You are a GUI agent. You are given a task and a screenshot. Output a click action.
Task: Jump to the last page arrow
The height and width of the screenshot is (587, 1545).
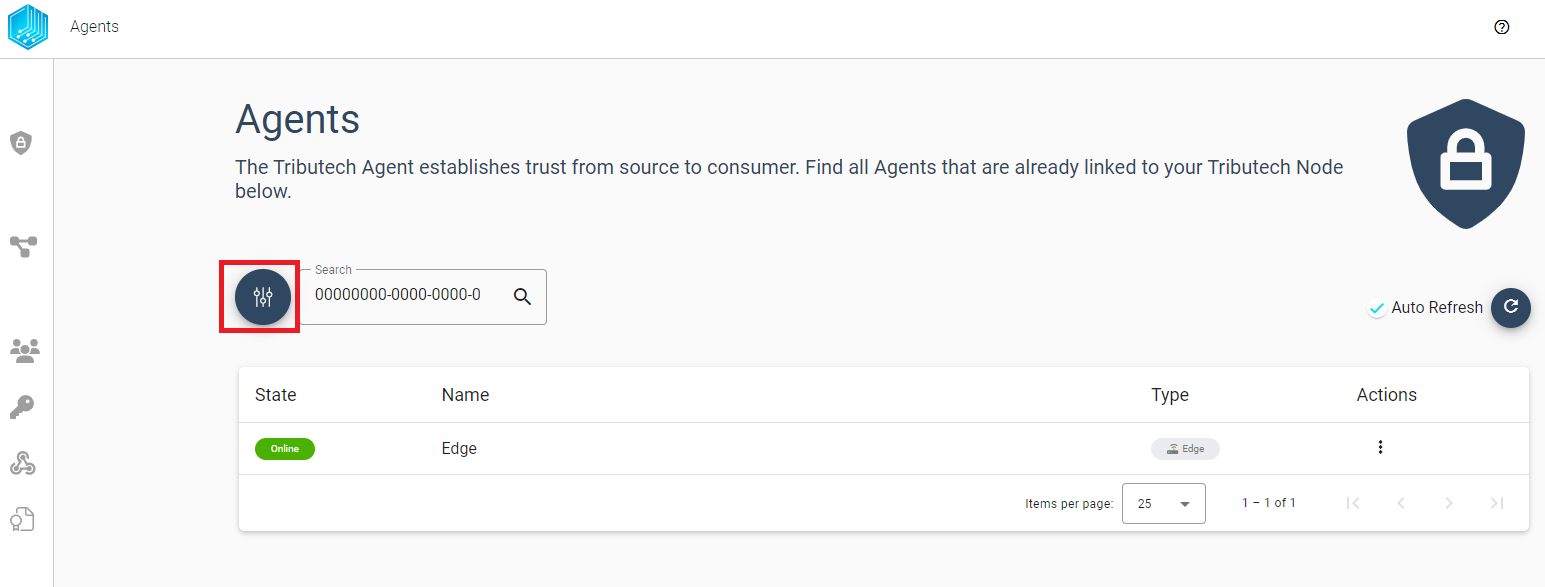point(1497,503)
